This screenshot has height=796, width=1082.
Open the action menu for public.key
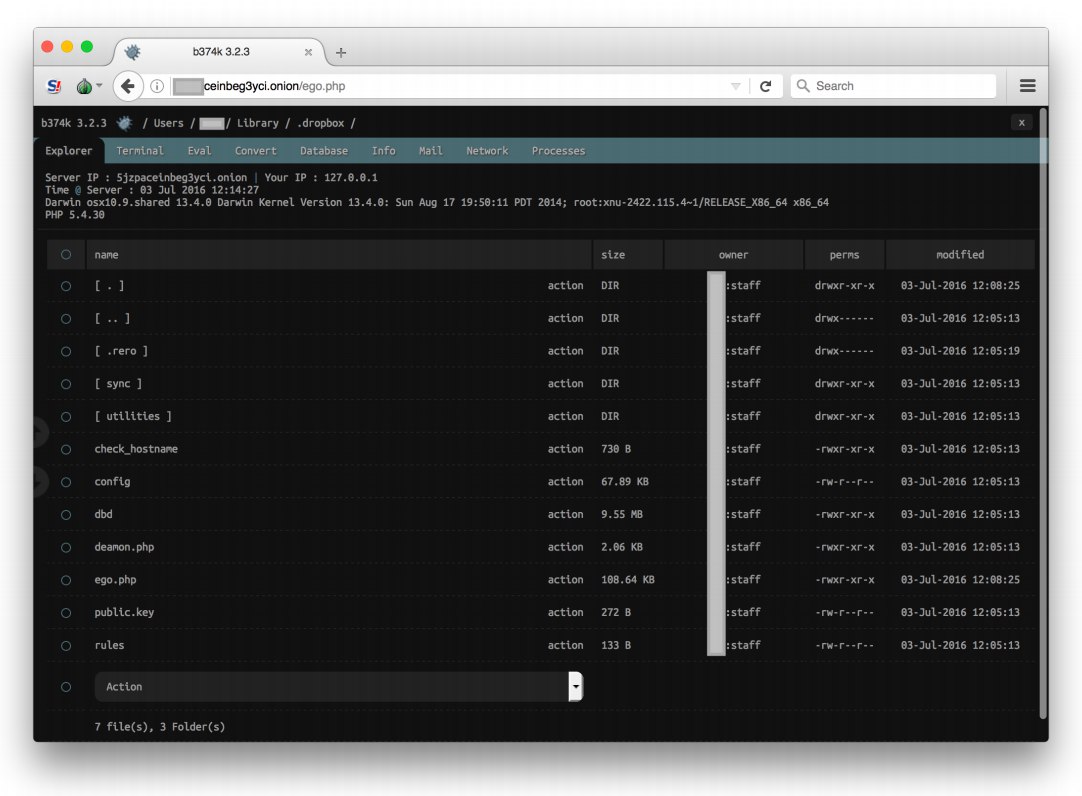point(565,613)
